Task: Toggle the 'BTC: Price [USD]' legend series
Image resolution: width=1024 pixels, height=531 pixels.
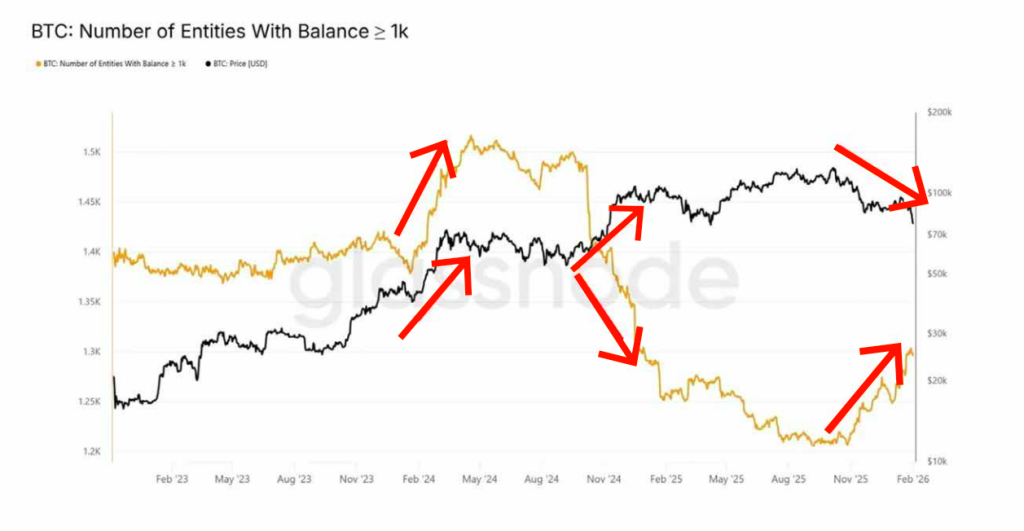Action: coord(240,63)
